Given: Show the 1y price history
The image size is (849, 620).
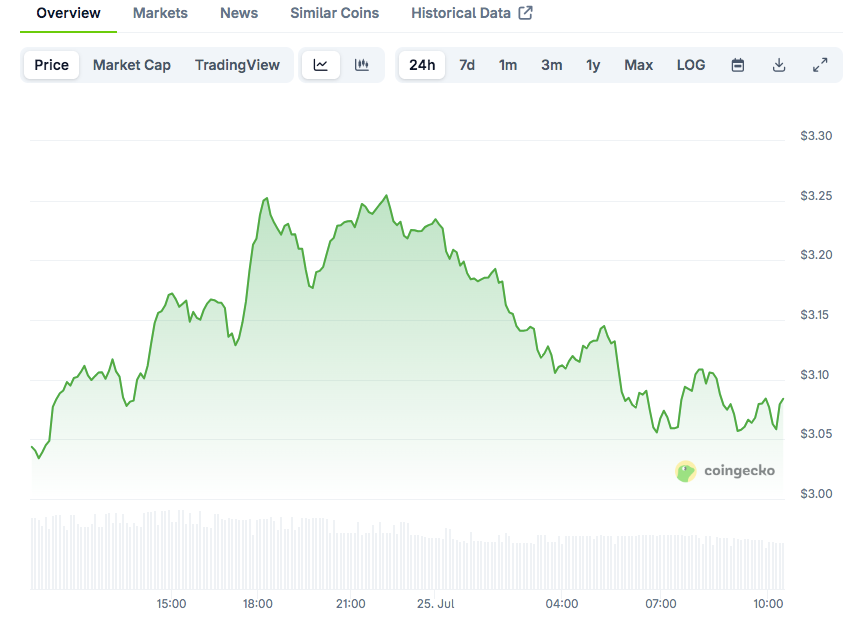Looking at the screenshot, I should point(593,65).
